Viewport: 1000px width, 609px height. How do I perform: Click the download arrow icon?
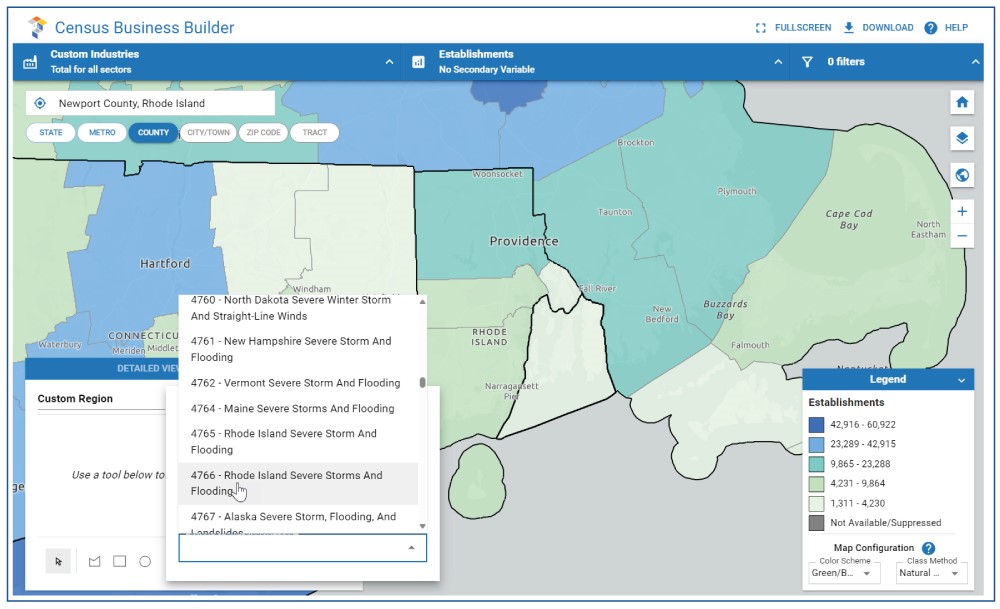(x=849, y=27)
